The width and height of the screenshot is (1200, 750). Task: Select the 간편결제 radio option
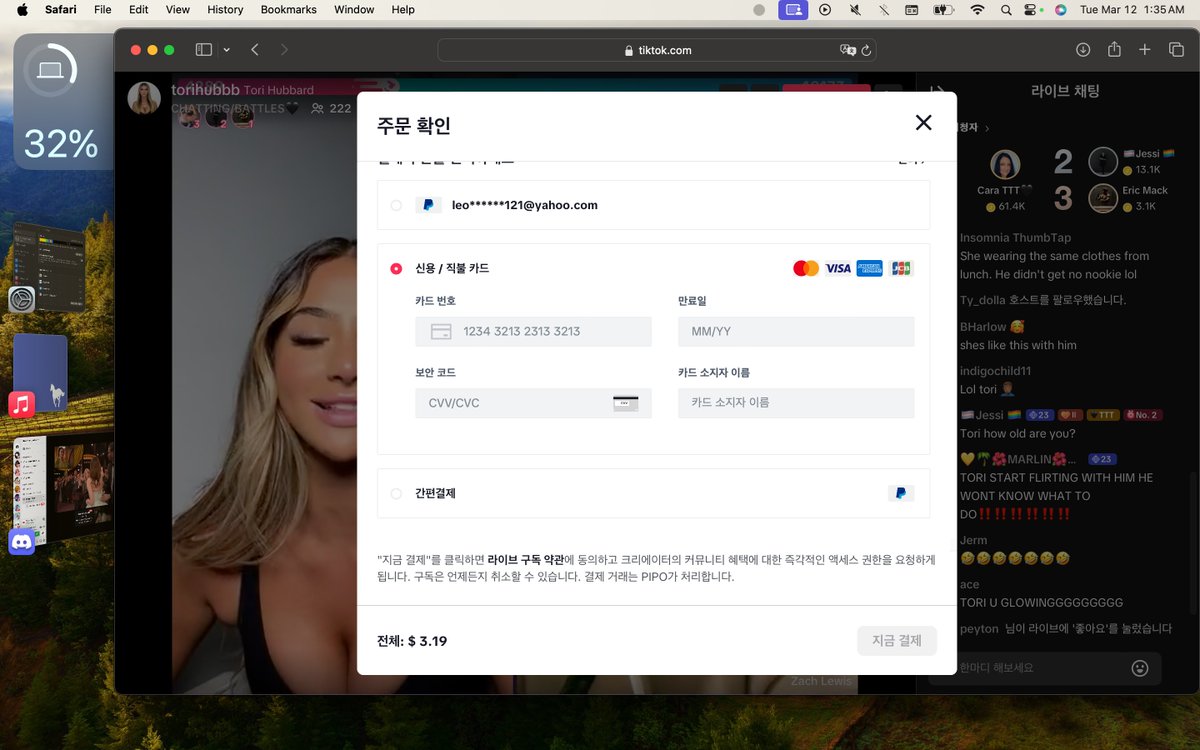[x=396, y=493]
